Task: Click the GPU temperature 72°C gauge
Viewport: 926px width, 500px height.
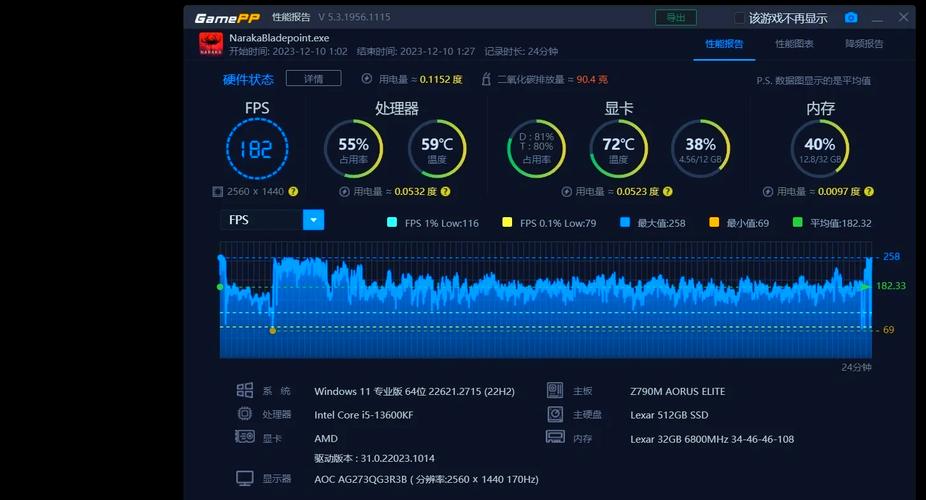Action: (618, 149)
